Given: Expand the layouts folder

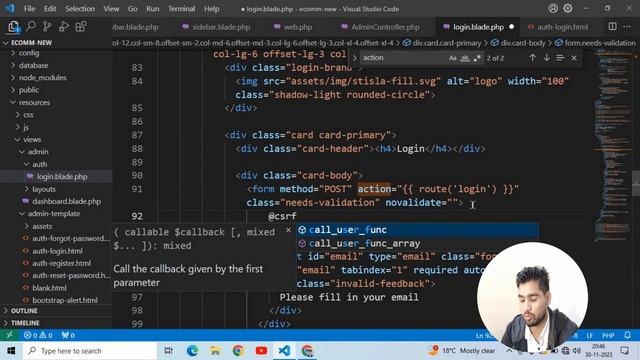Looking at the screenshot, I should [56, 189].
